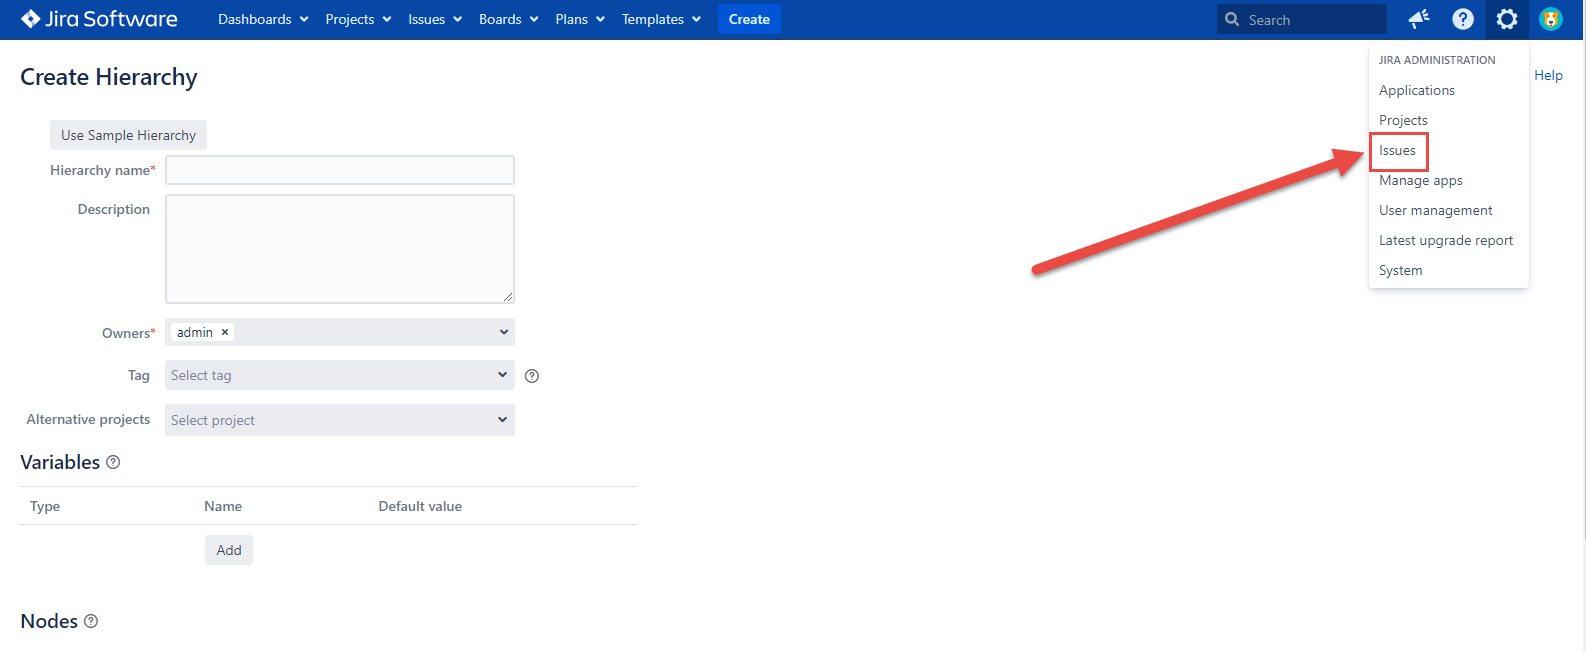Click the Add variable button
Viewport: 1586px width, 652px height.
click(229, 550)
